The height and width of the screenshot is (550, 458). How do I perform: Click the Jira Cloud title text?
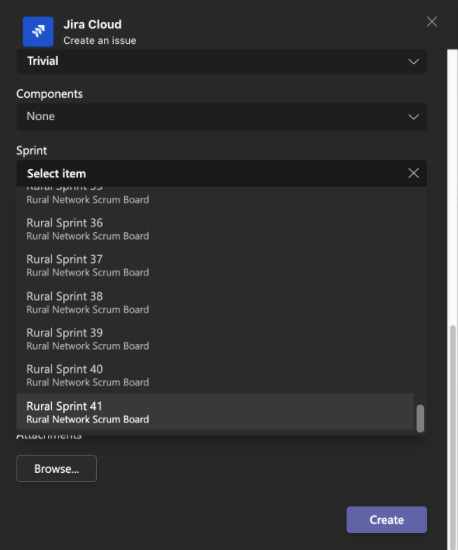click(x=93, y=25)
